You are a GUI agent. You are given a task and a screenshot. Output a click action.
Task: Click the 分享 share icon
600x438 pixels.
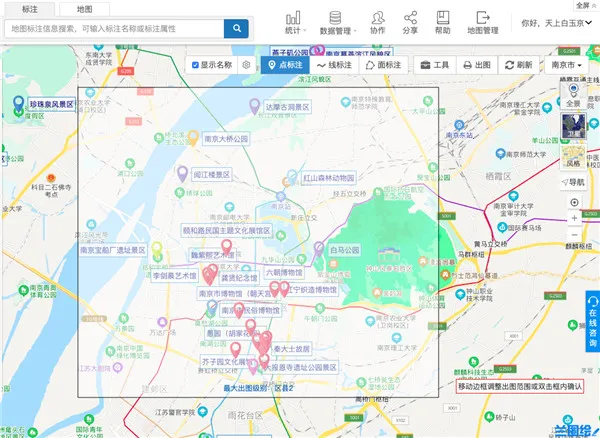[x=410, y=18]
